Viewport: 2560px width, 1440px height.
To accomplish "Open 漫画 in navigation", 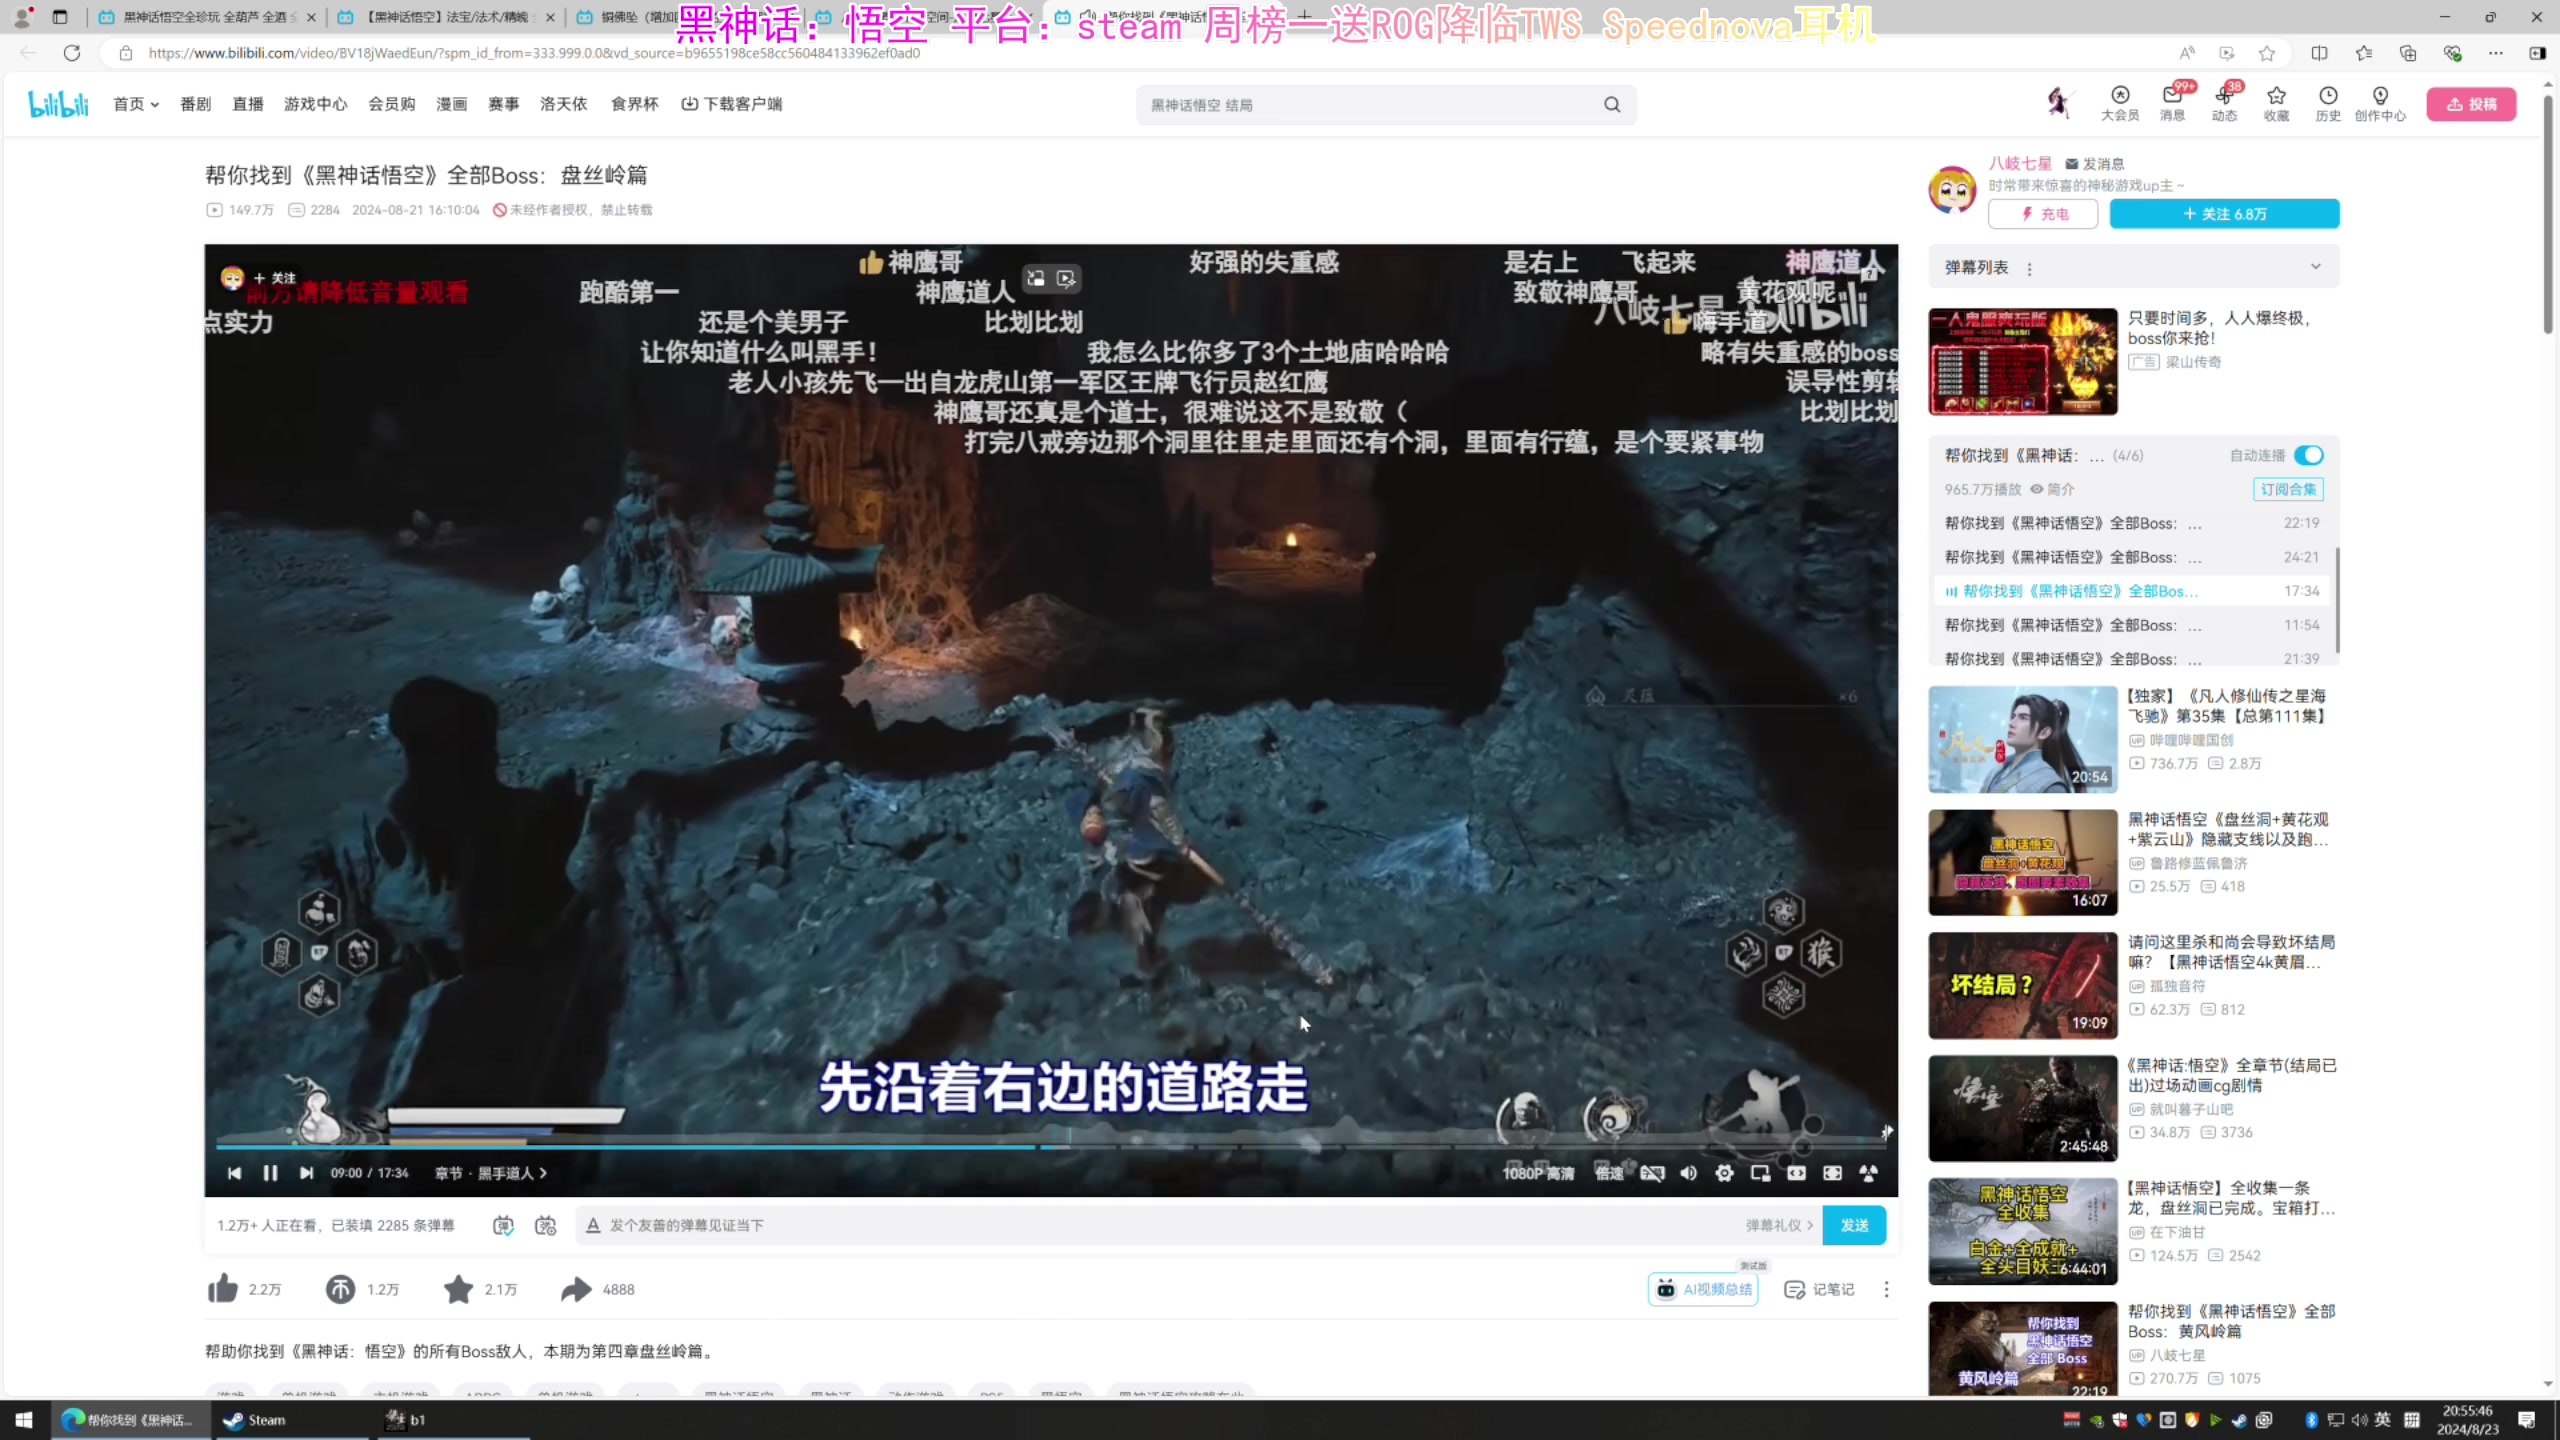I will click(x=451, y=104).
